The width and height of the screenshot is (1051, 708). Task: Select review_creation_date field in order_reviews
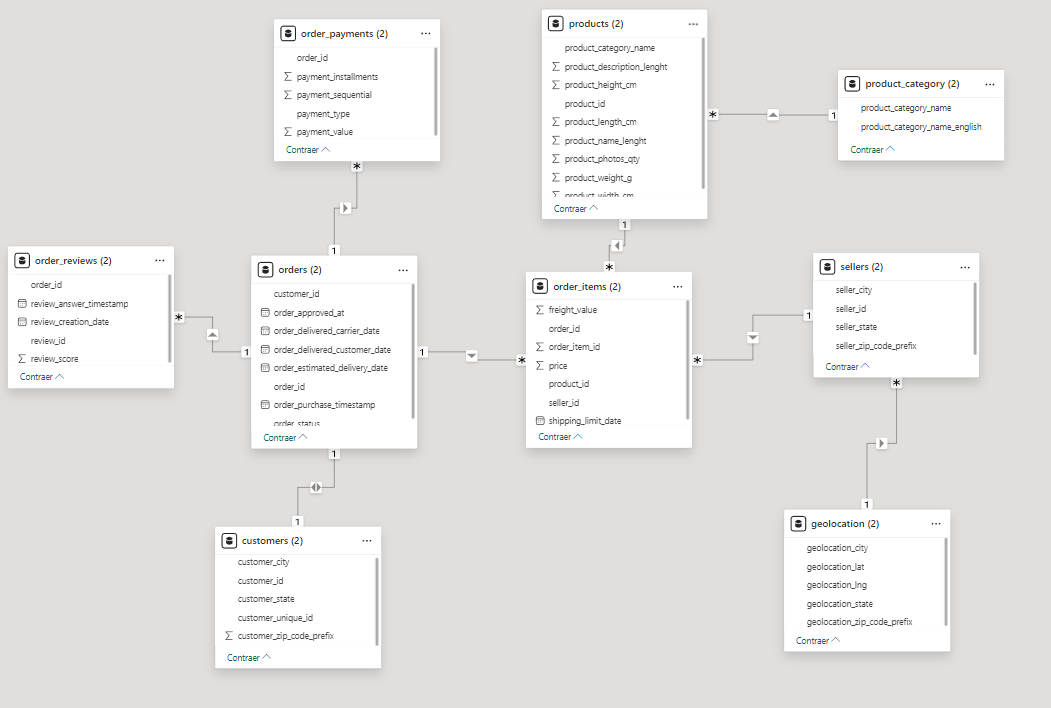(x=70, y=322)
